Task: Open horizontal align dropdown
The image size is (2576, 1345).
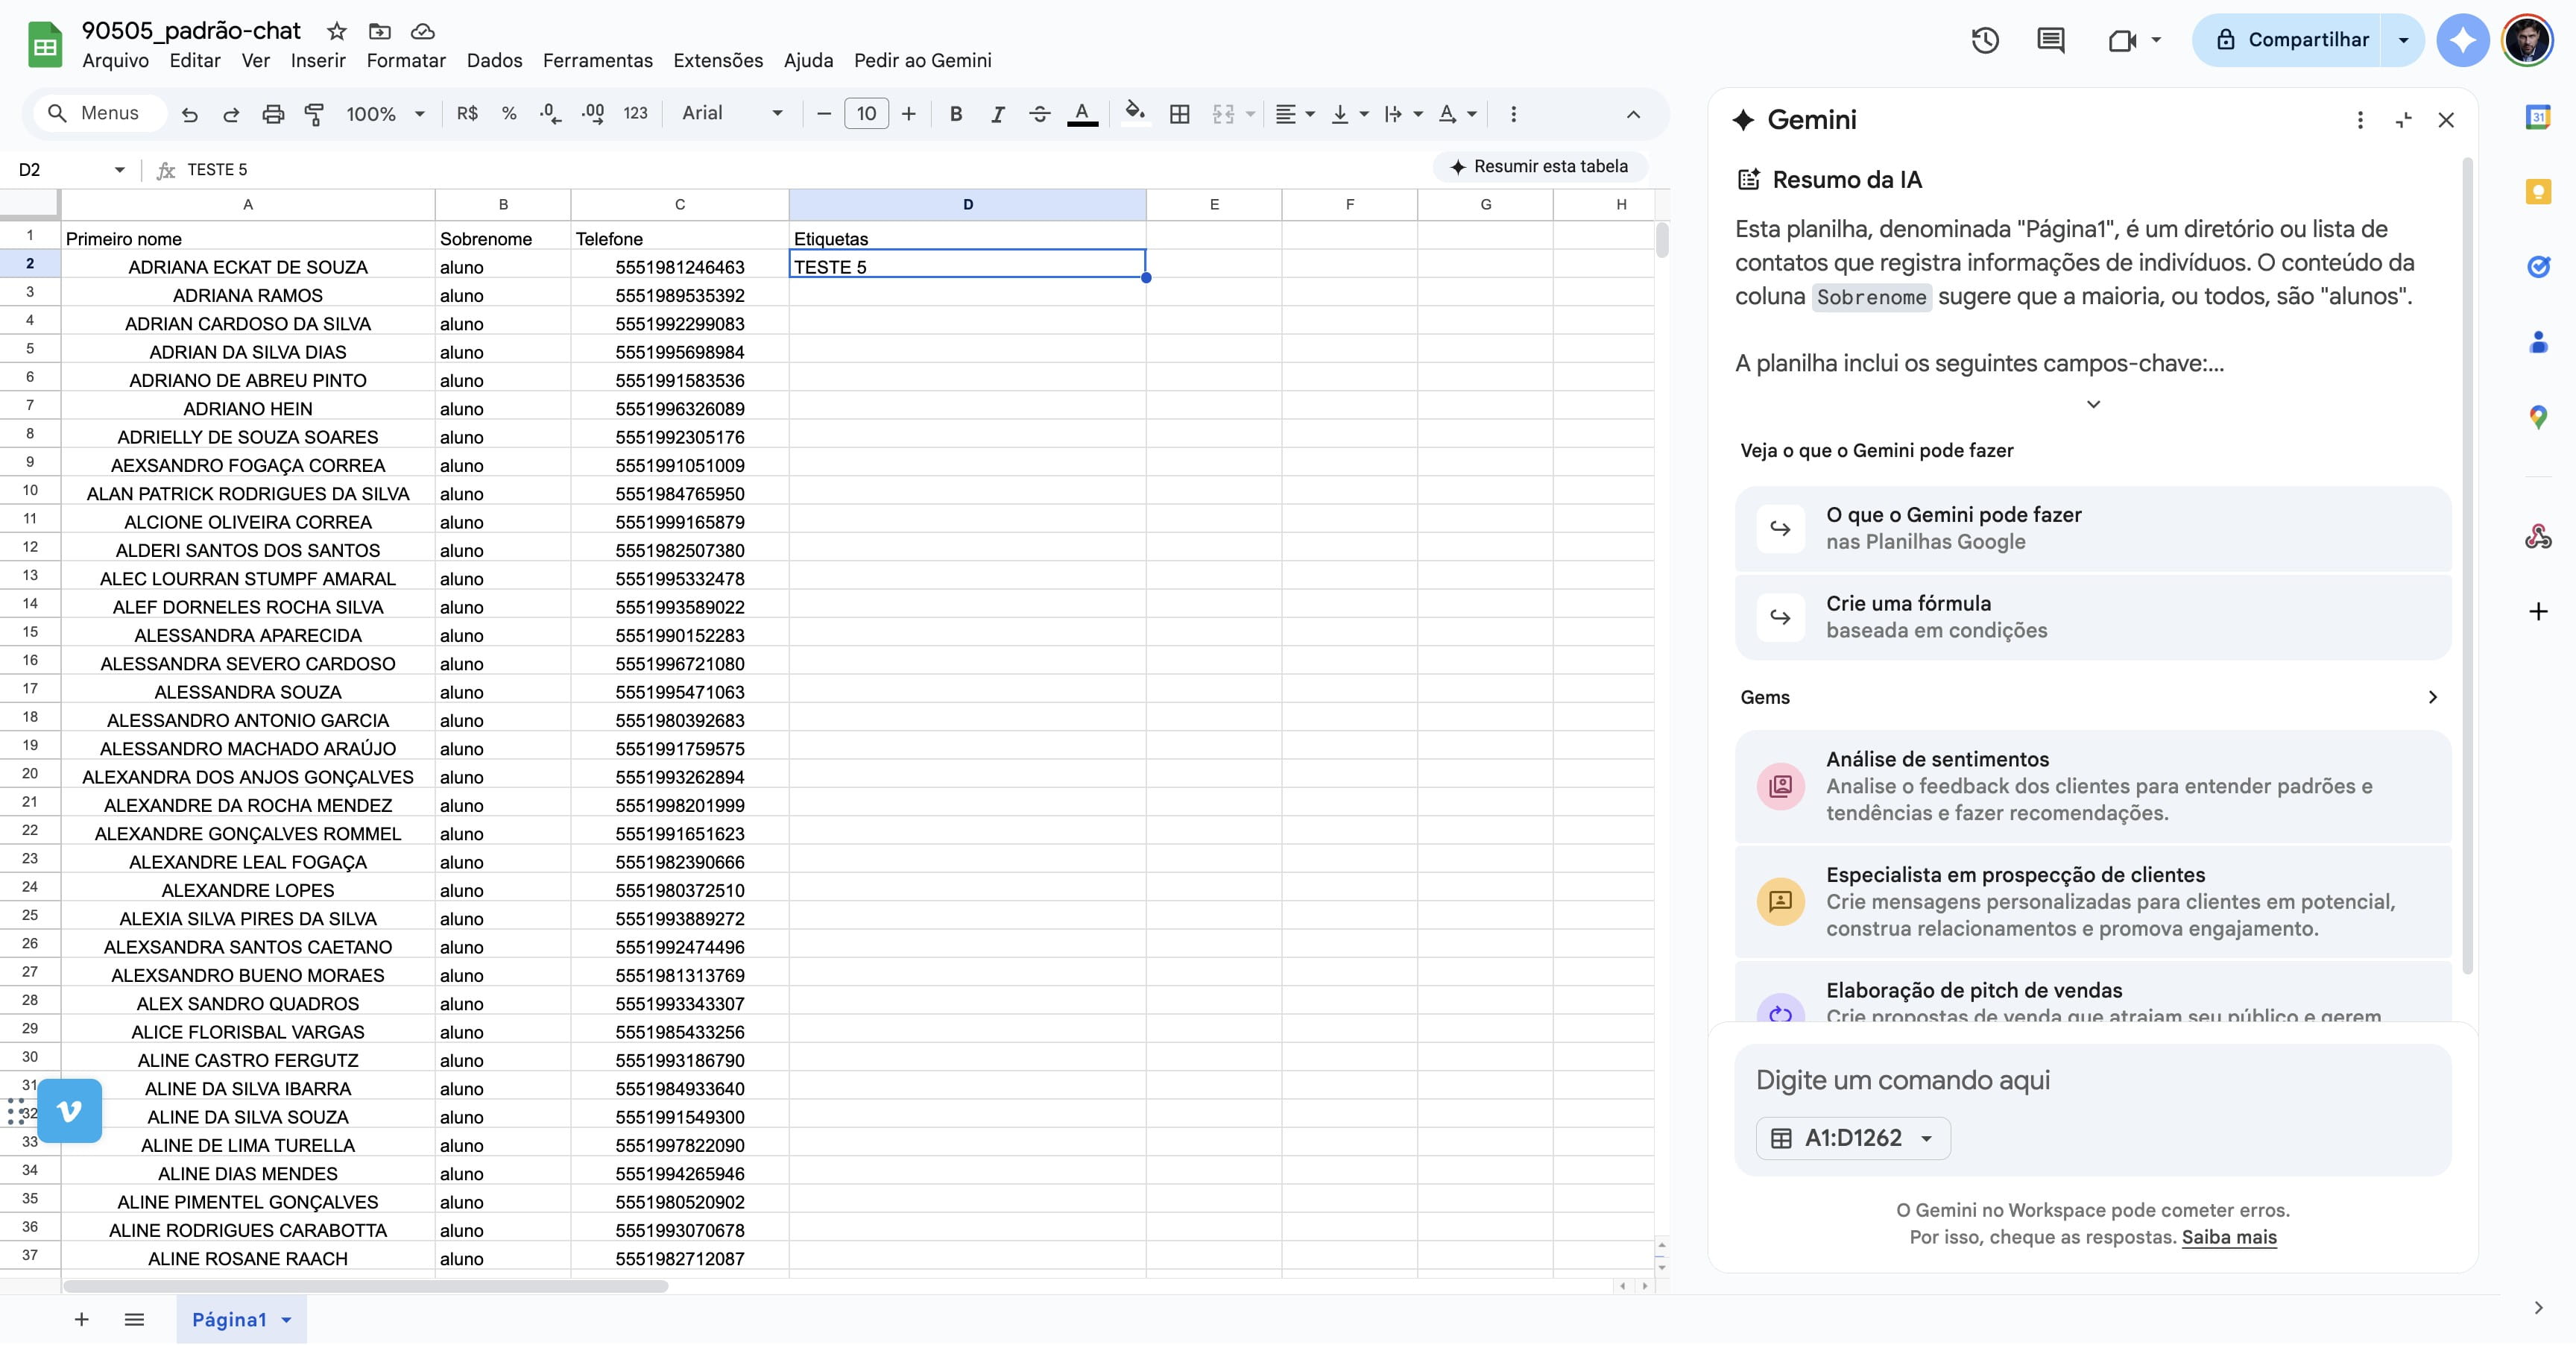Action: click(x=1295, y=114)
